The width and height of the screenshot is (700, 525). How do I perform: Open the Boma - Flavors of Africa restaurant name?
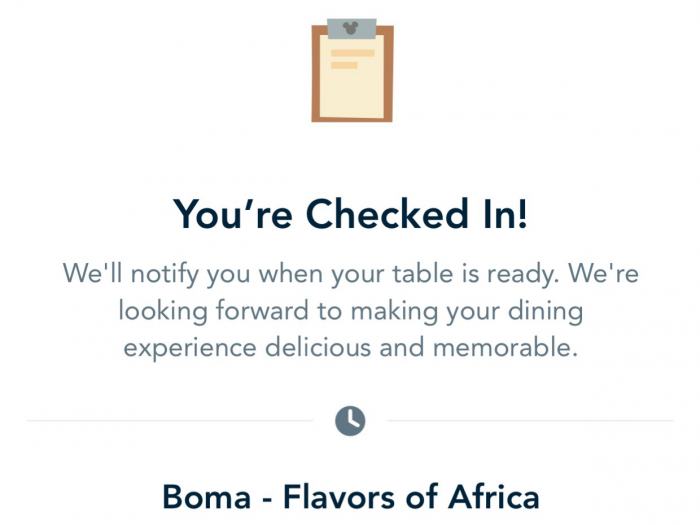pos(350,496)
